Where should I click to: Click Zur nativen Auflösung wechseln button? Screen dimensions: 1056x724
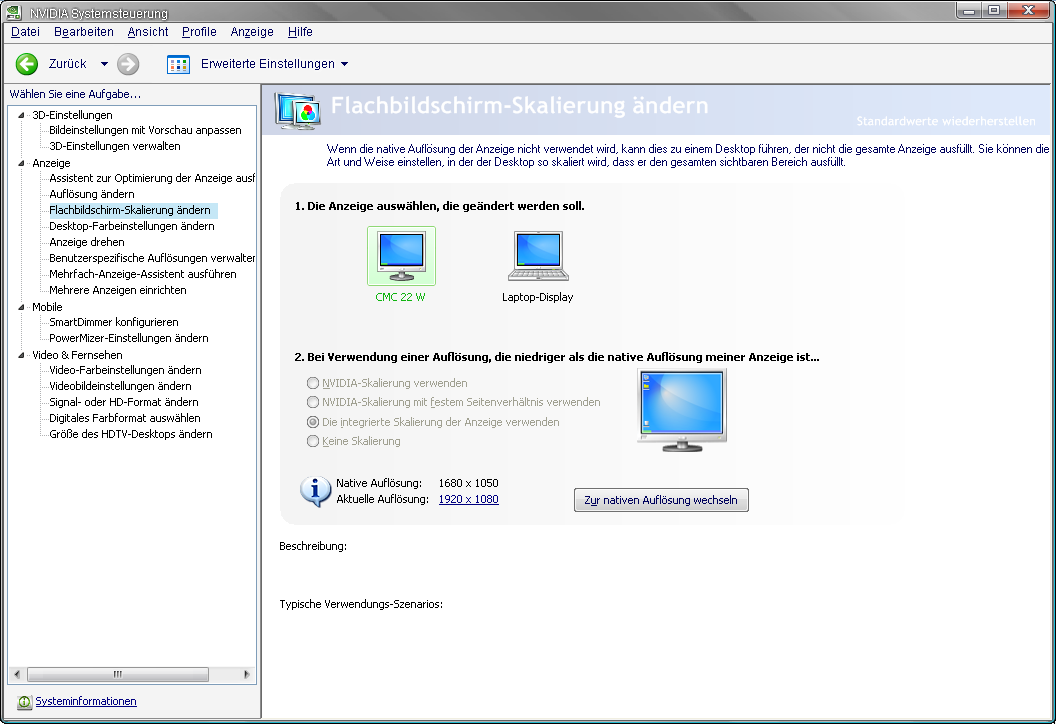pyautogui.click(x=661, y=500)
